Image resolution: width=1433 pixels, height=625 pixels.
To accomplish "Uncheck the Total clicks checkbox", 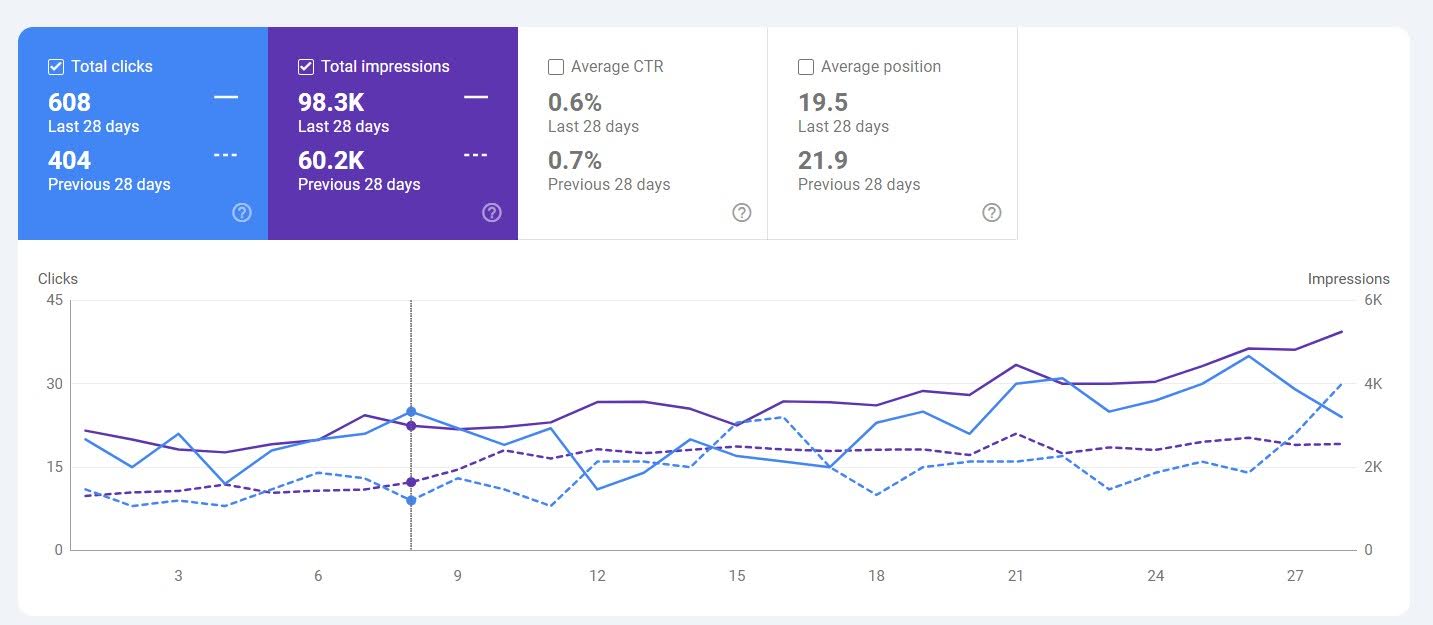I will click(x=56, y=67).
